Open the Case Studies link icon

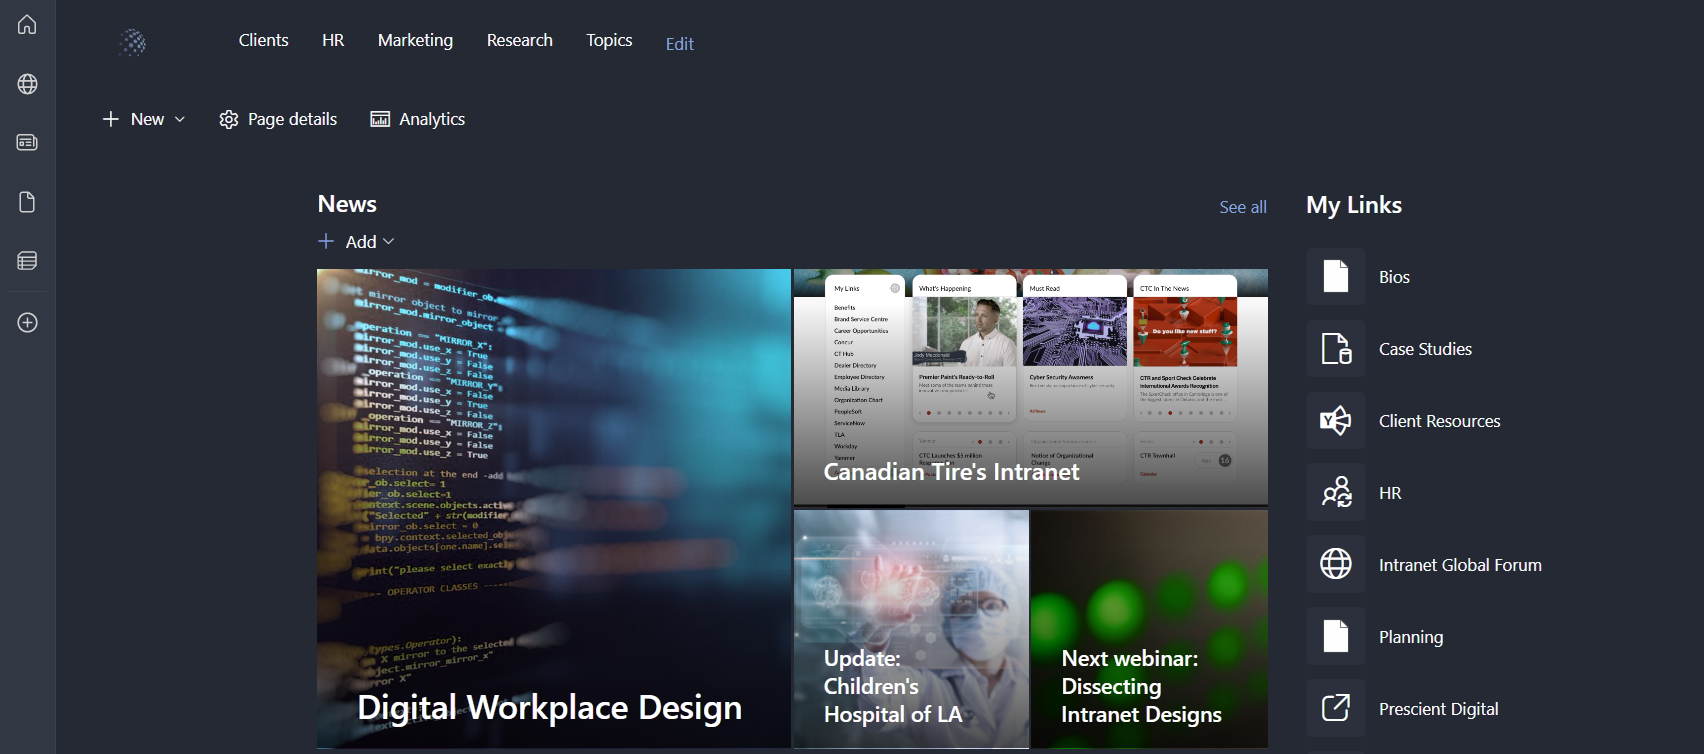1336,349
